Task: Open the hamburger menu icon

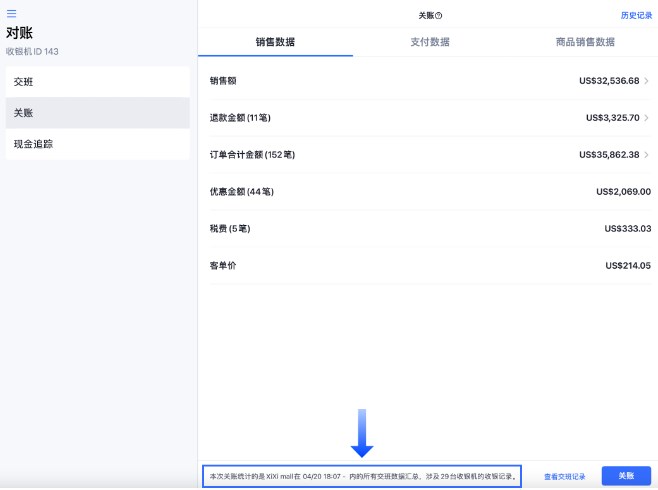Action: click(x=12, y=13)
